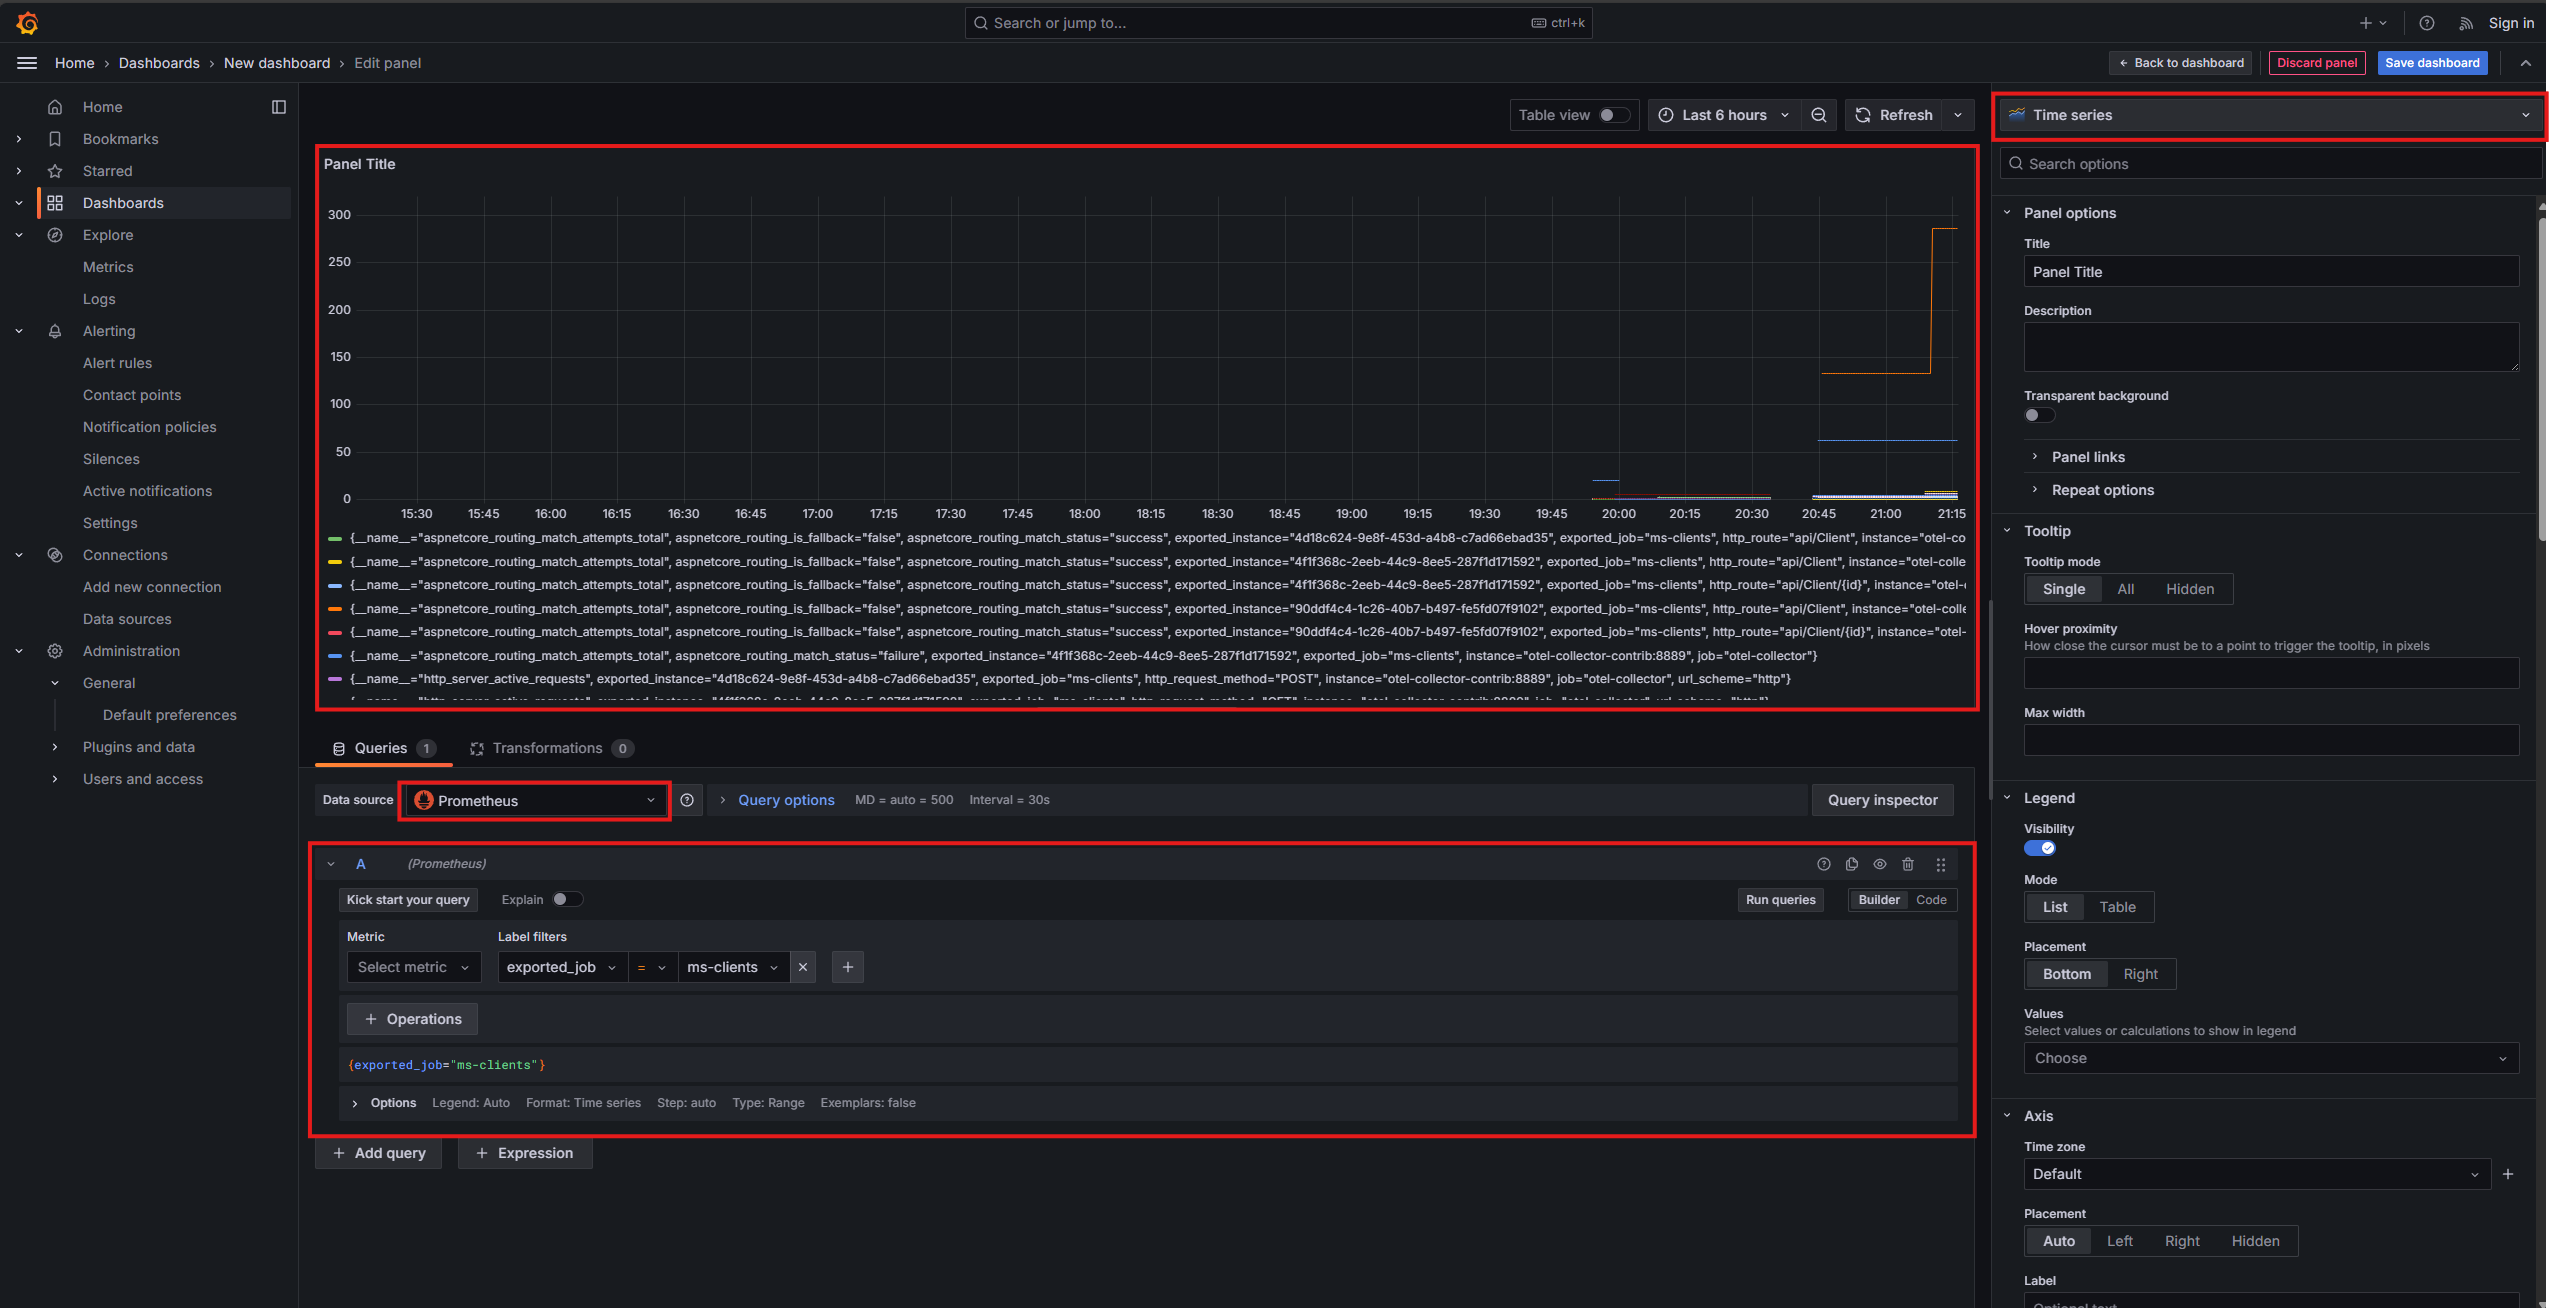Open the Time series visualization picker

point(2270,115)
